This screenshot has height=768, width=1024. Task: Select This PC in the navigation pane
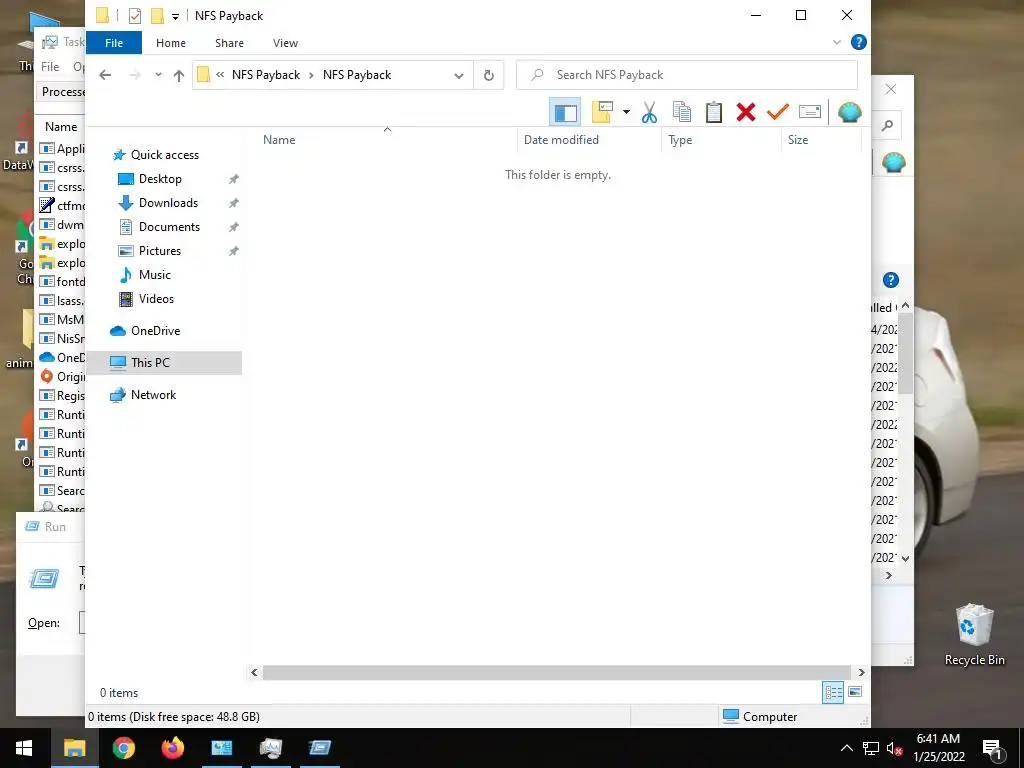point(164,362)
